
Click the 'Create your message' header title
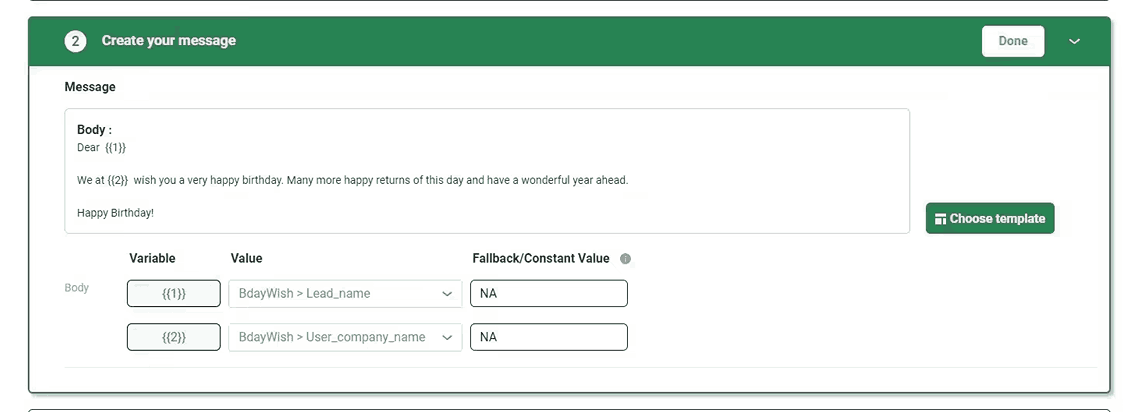tap(169, 41)
